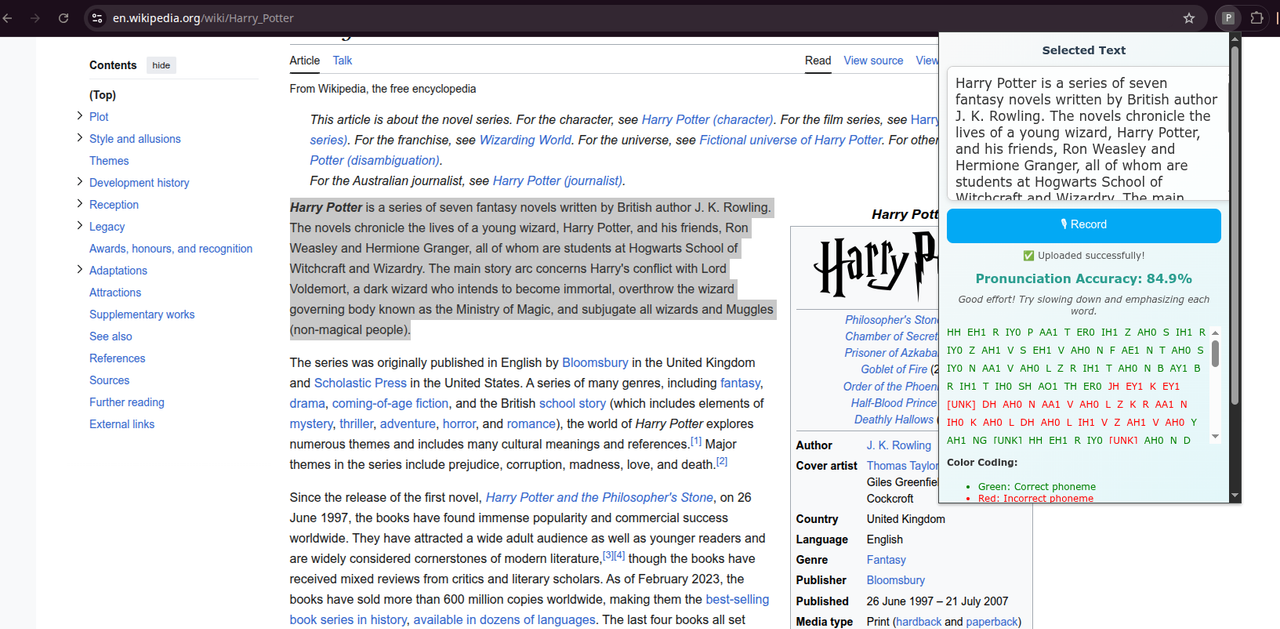This screenshot has height=629, width=1280.
Task: Select the Read tab
Action: coord(818,61)
